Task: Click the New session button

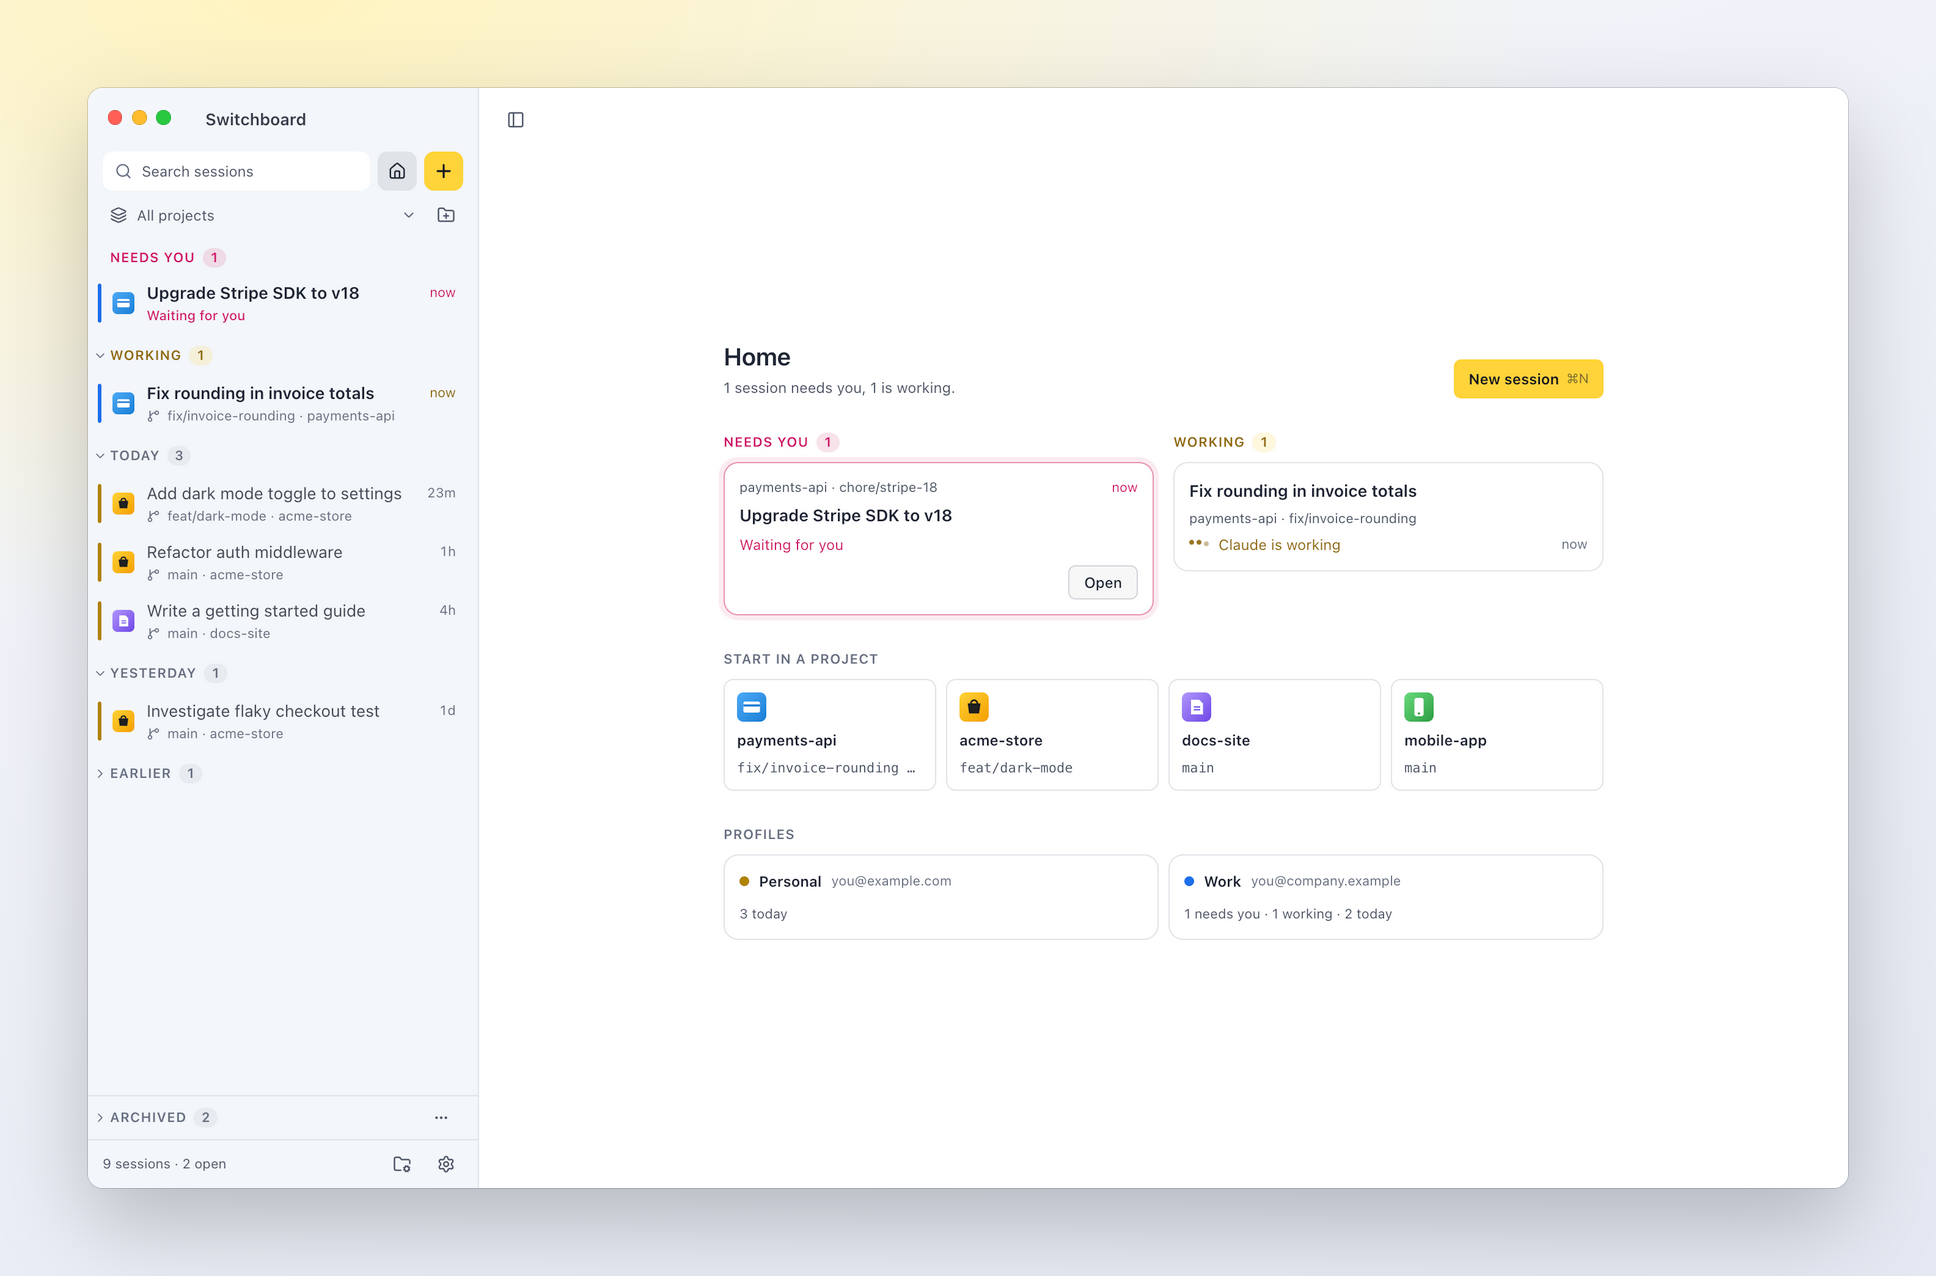Action: coord(1528,379)
